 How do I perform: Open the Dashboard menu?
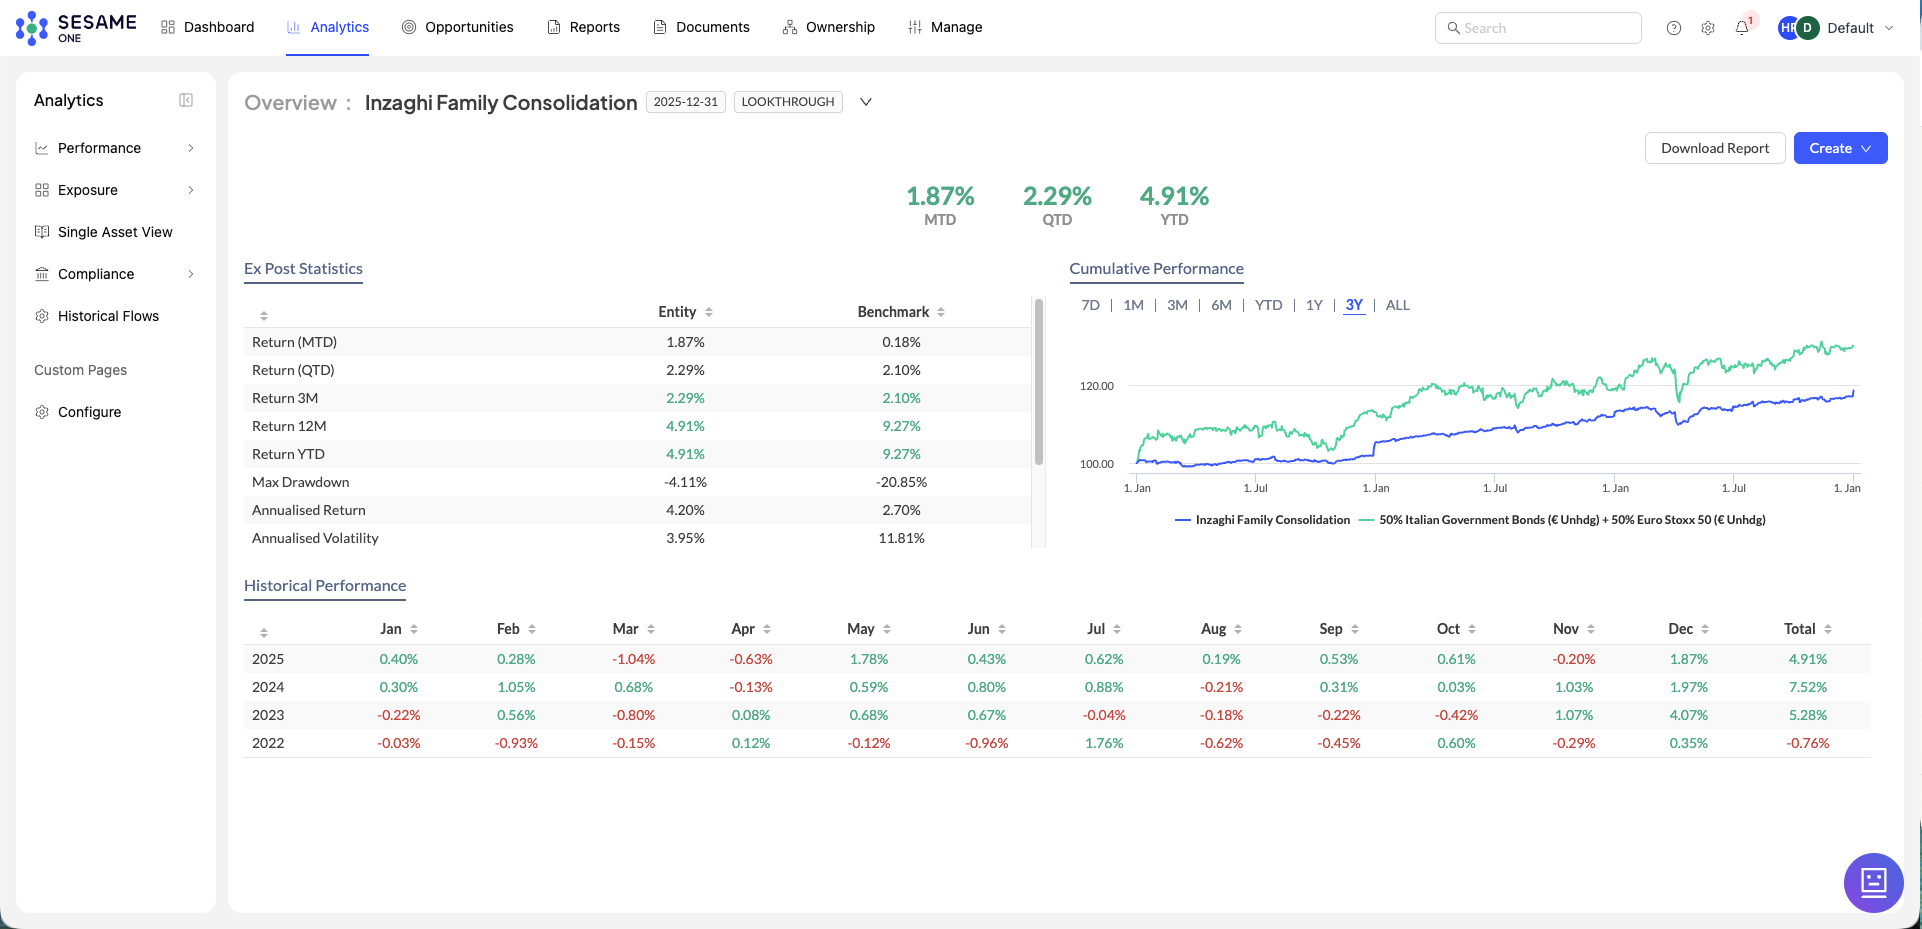point(208,27)
